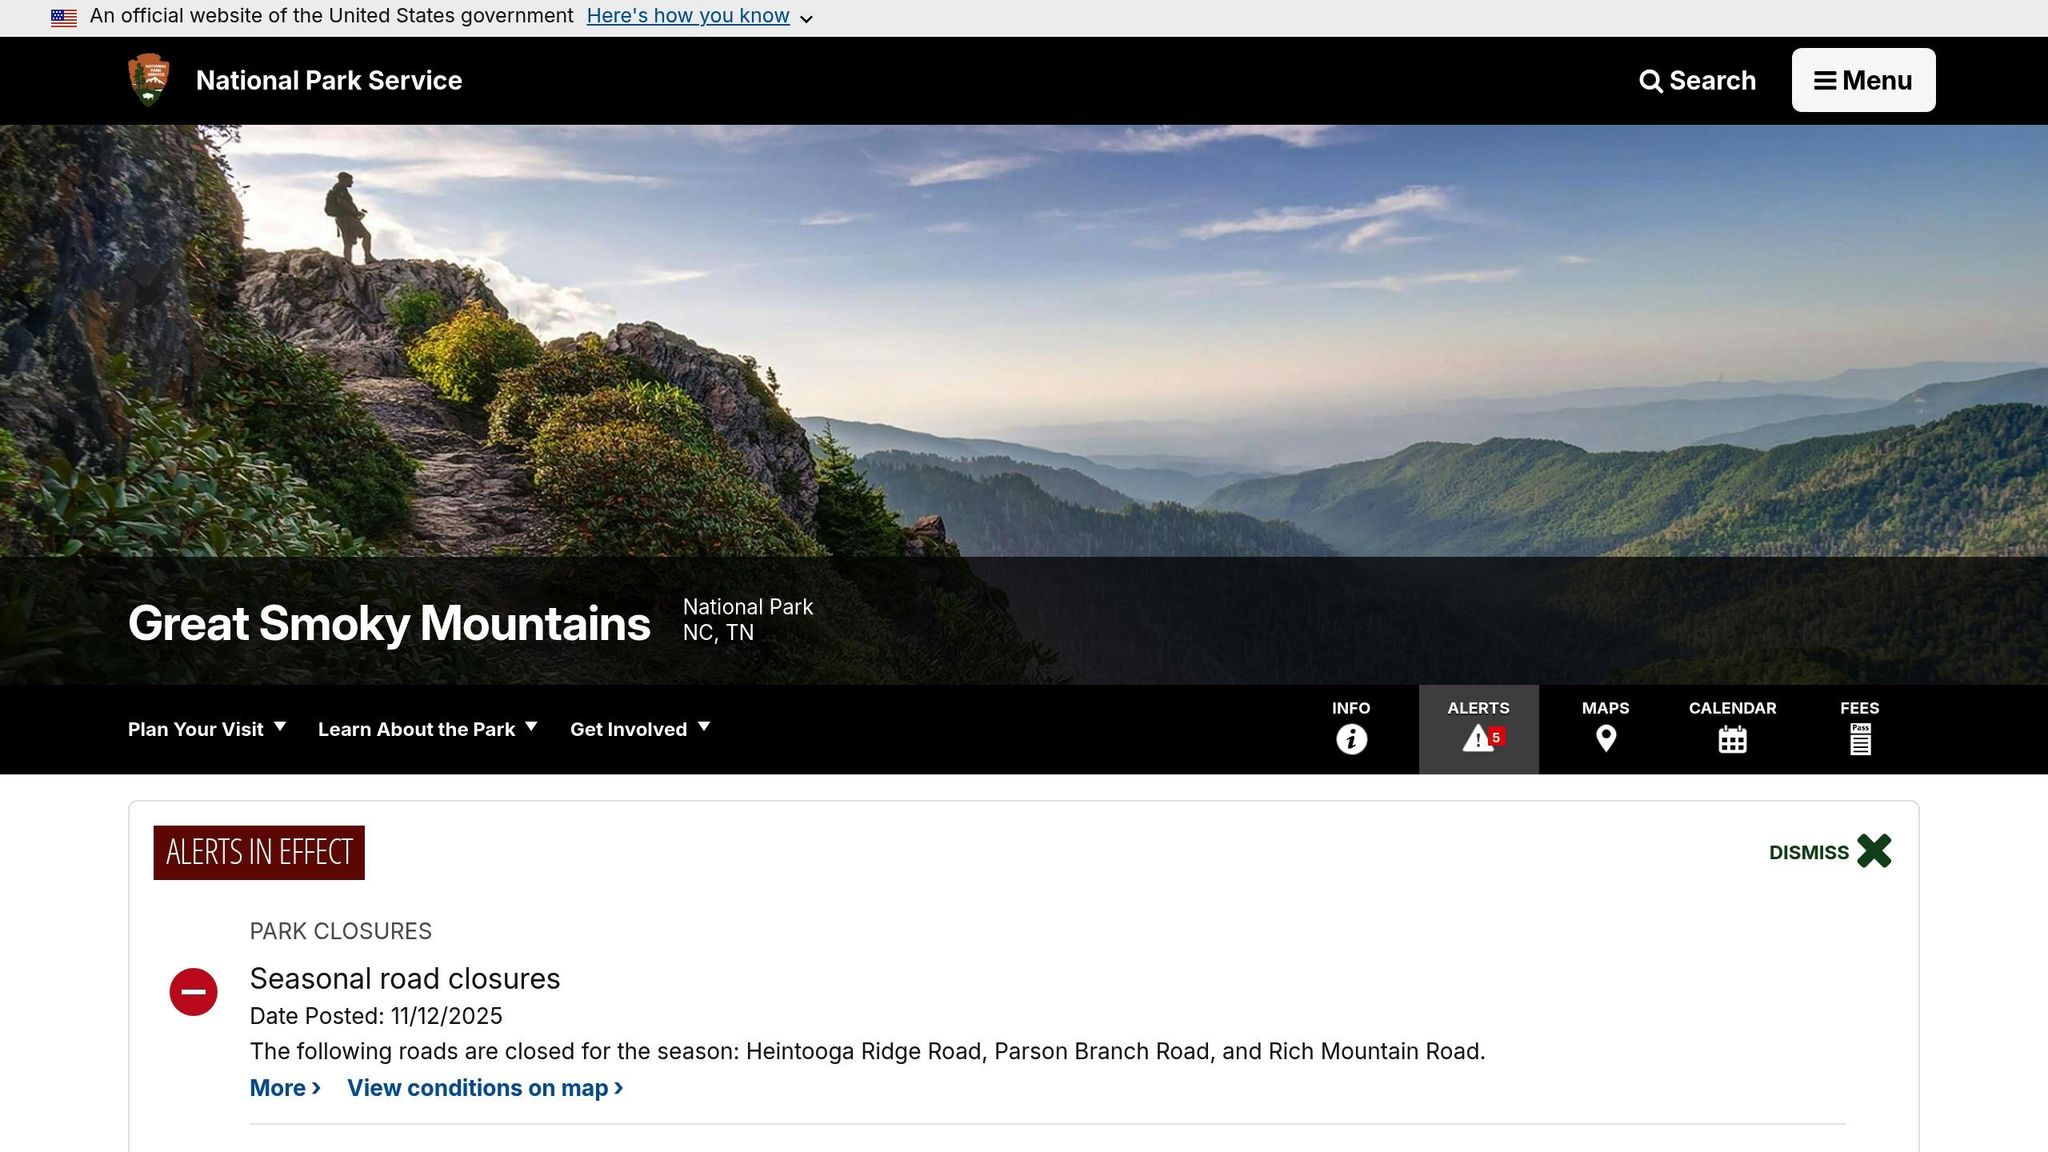Open the Calendar grid icon
Screen dimensions: 2048x1152
[x=1732, y=740]
